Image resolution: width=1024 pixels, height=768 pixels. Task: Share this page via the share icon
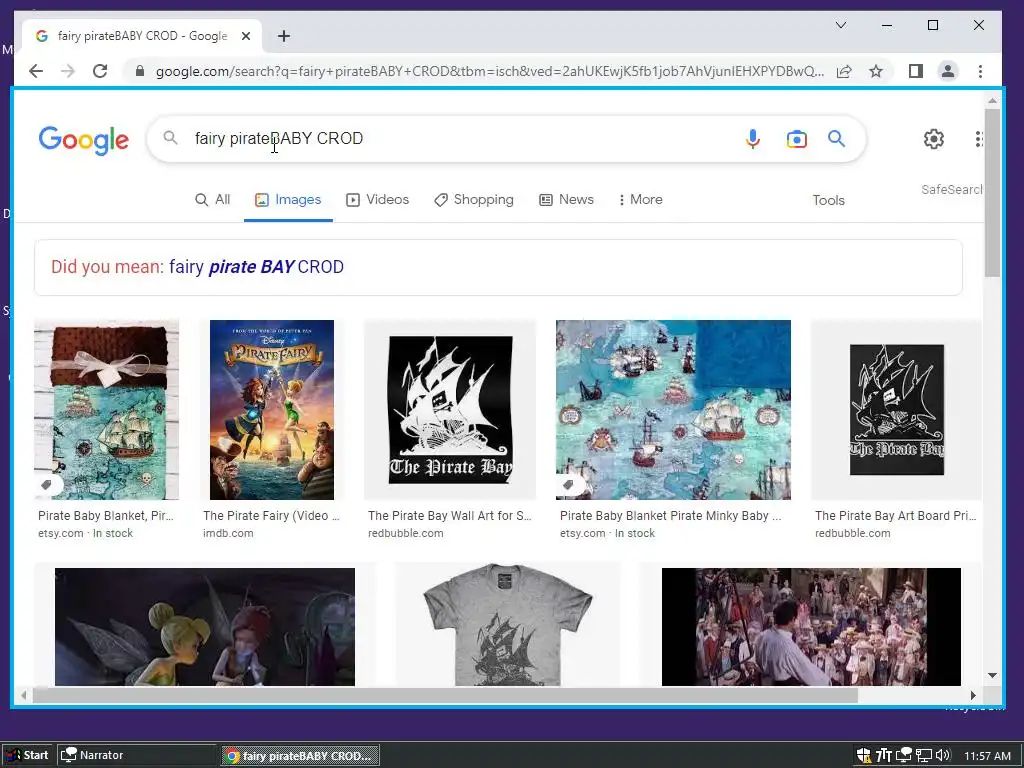coord(844,71)
